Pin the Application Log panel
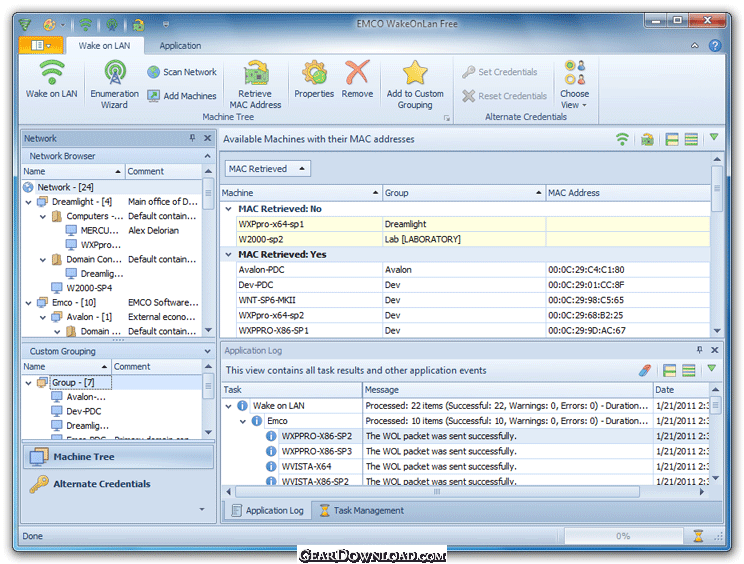744x564 pixels. pyautogui.click(x=699, y=350)
